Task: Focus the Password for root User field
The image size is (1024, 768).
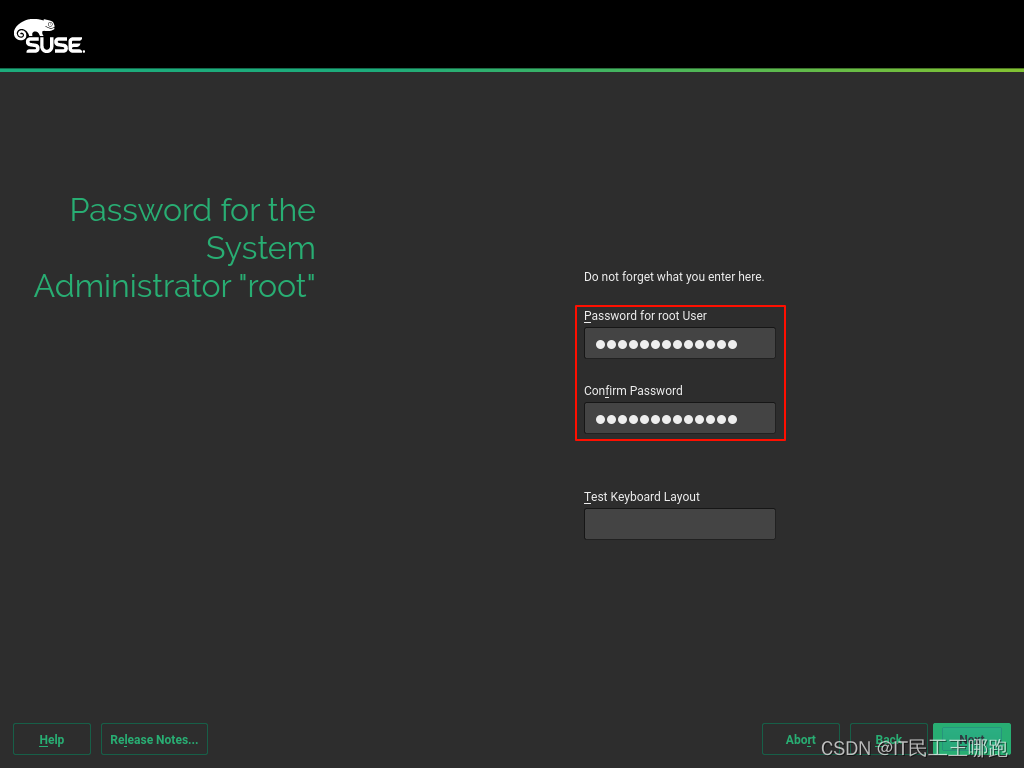Action: click(679, 342)
